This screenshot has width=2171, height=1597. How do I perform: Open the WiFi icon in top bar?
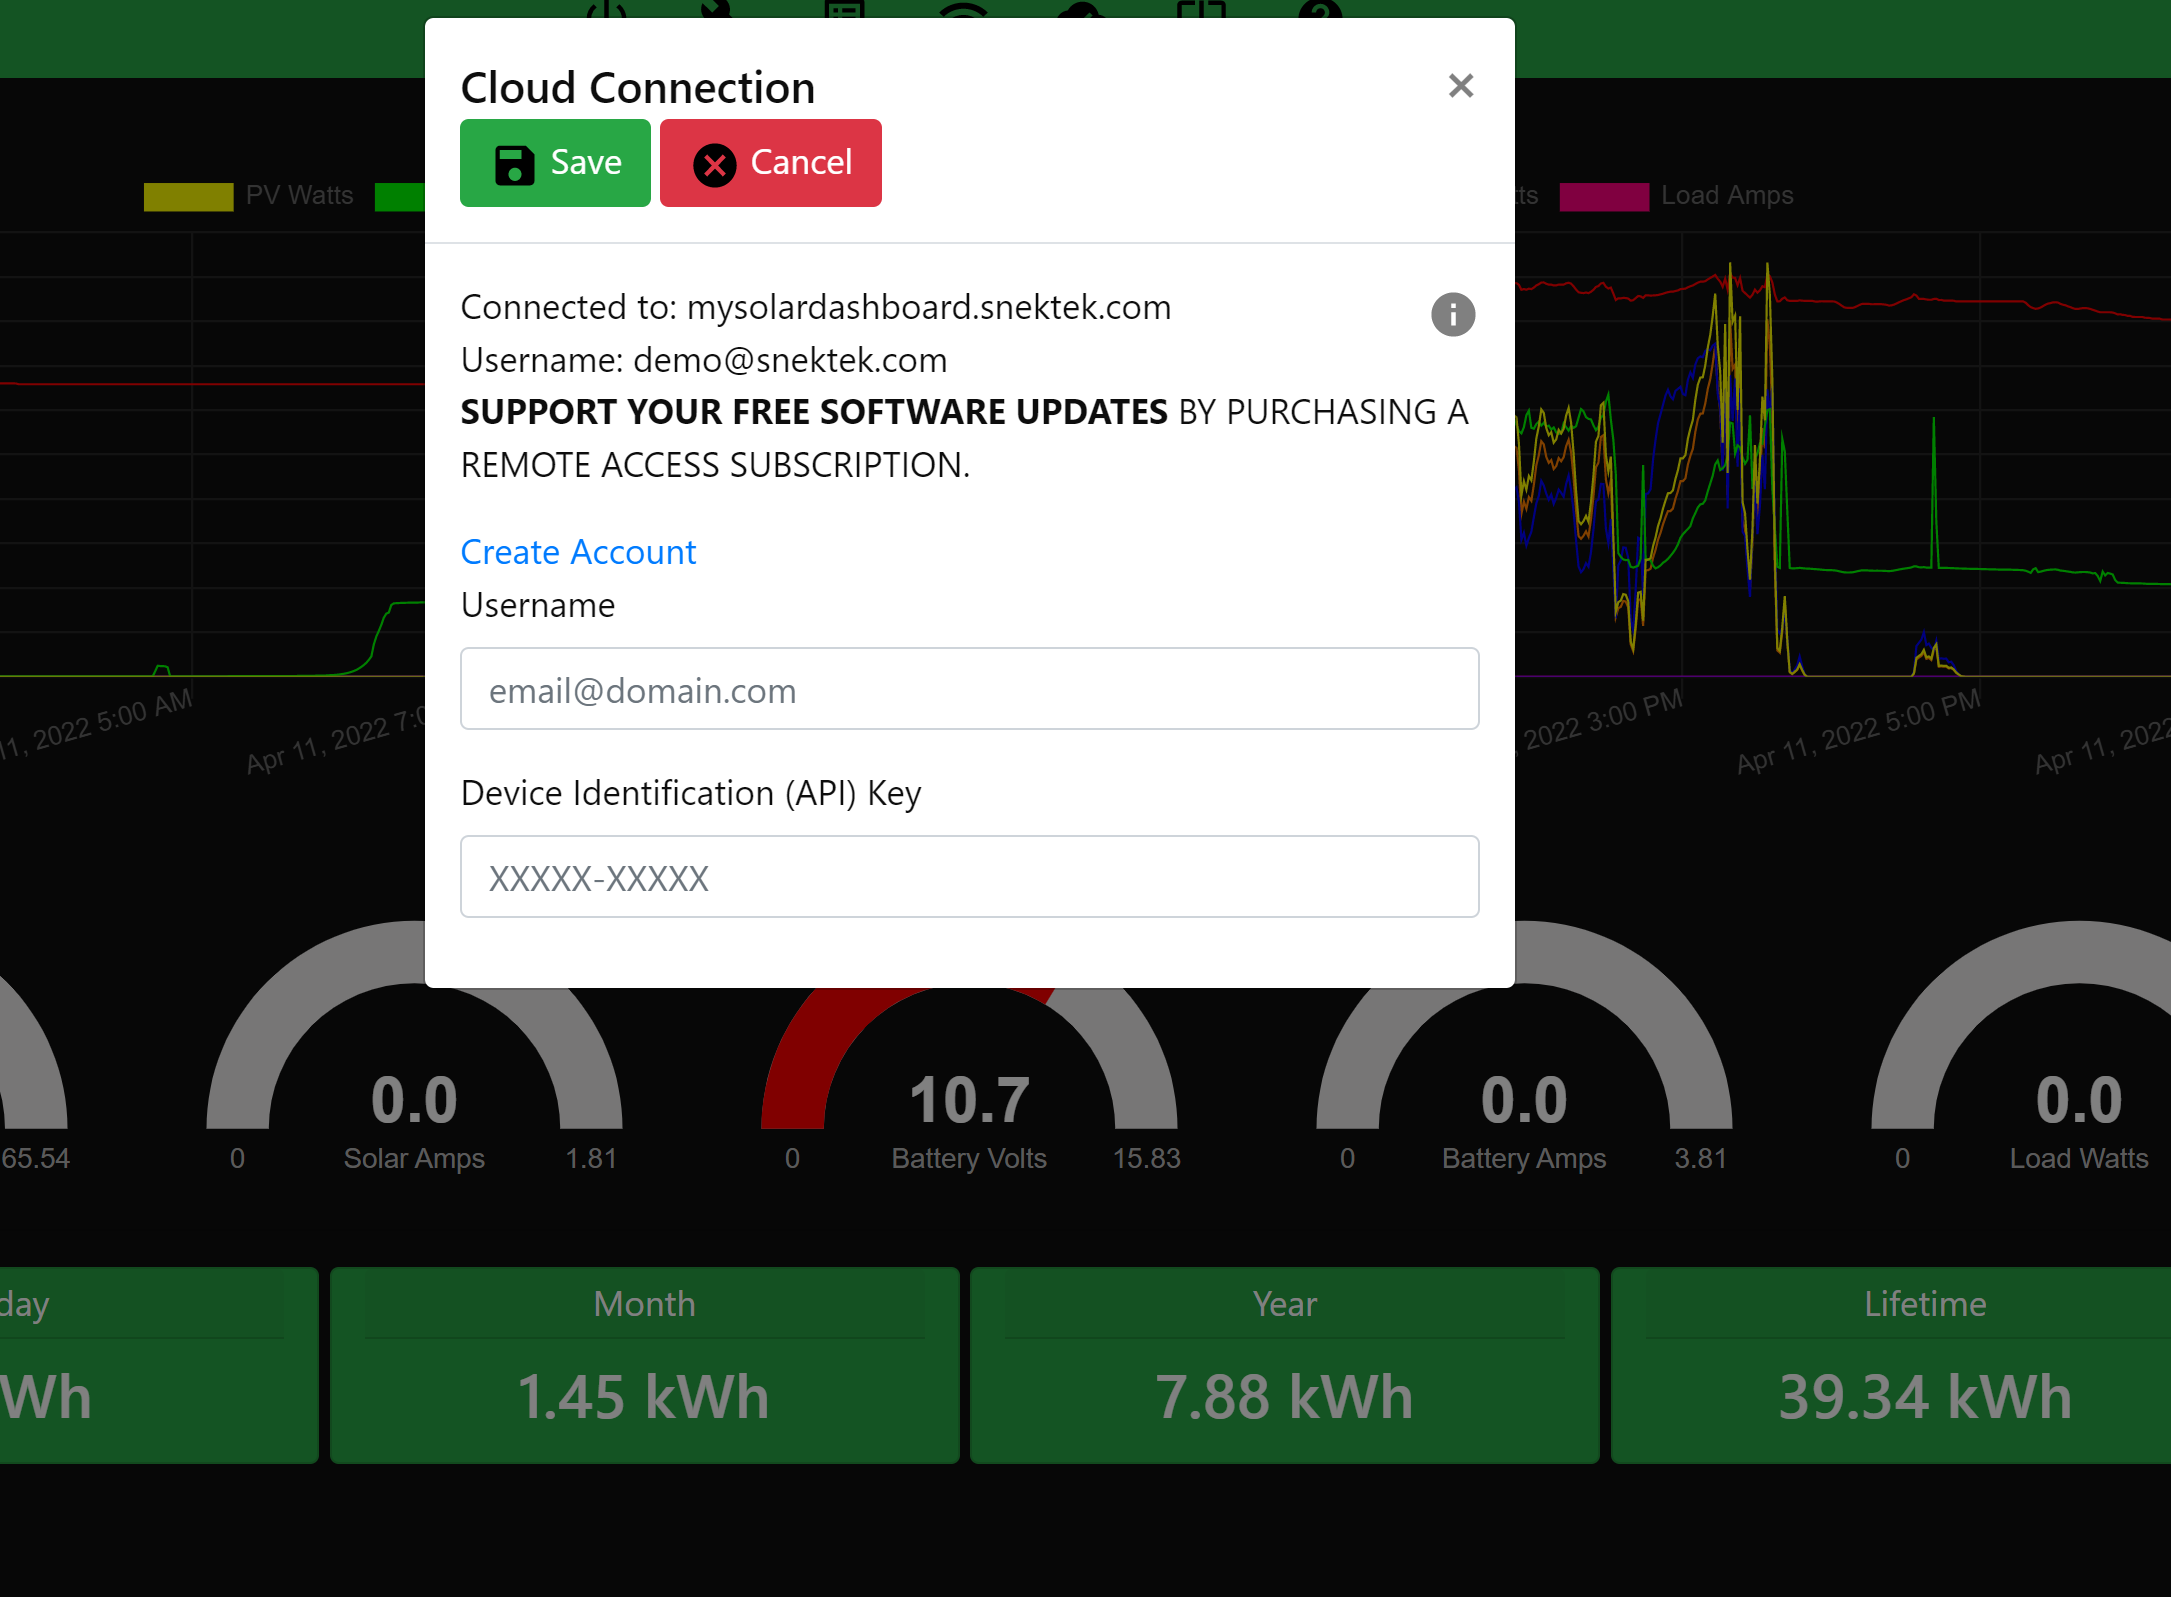[963, 10]
